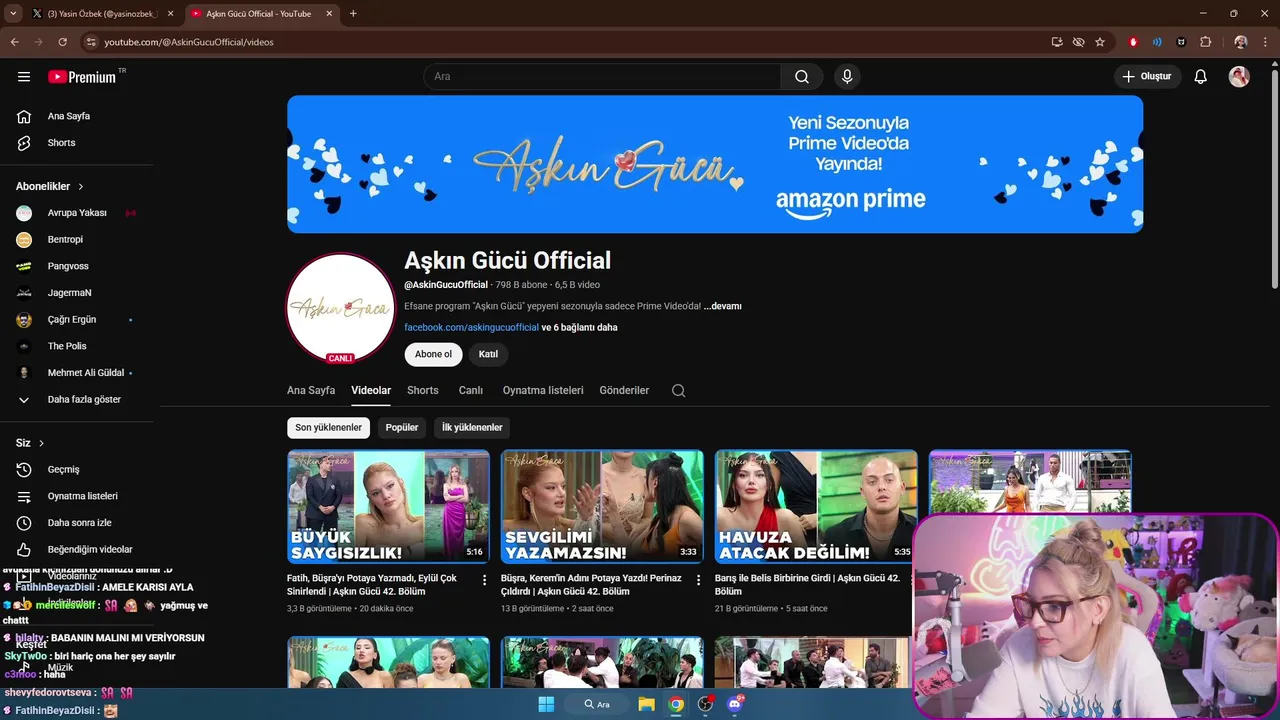Open the Gönderiler tab
Image resolution: width=1280 pixels, height=720 pixels.
624,390
